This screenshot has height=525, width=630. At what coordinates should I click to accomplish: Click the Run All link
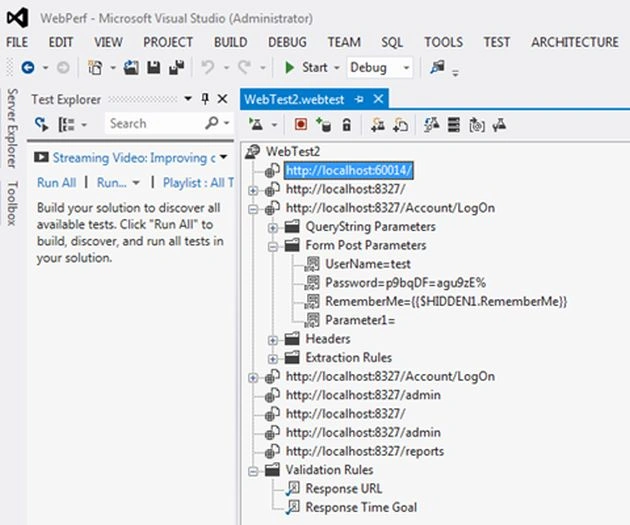(x=56, y=183)
